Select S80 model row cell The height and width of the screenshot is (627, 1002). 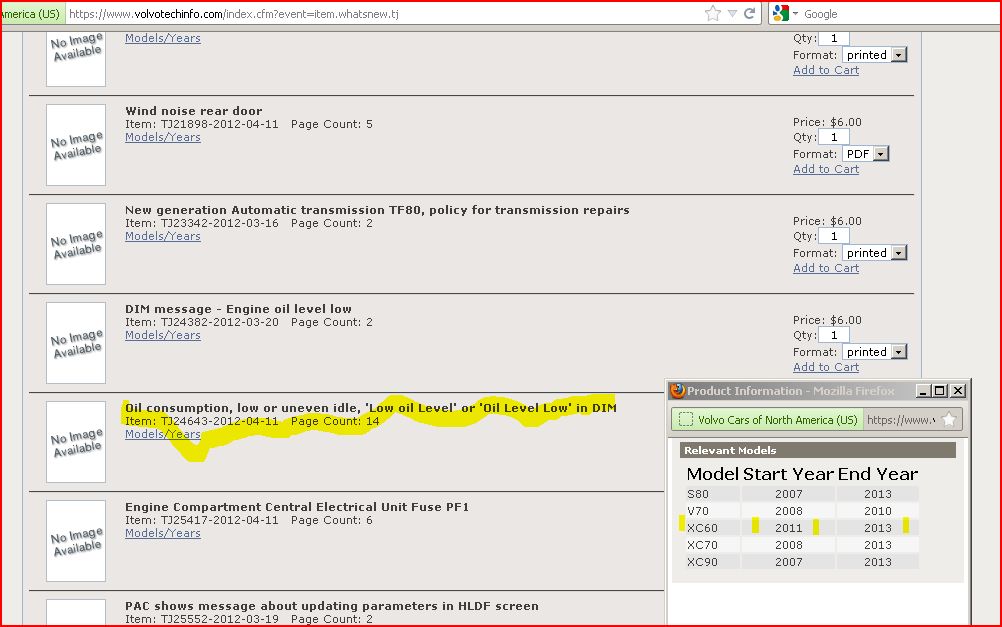[x=713, y=494]
